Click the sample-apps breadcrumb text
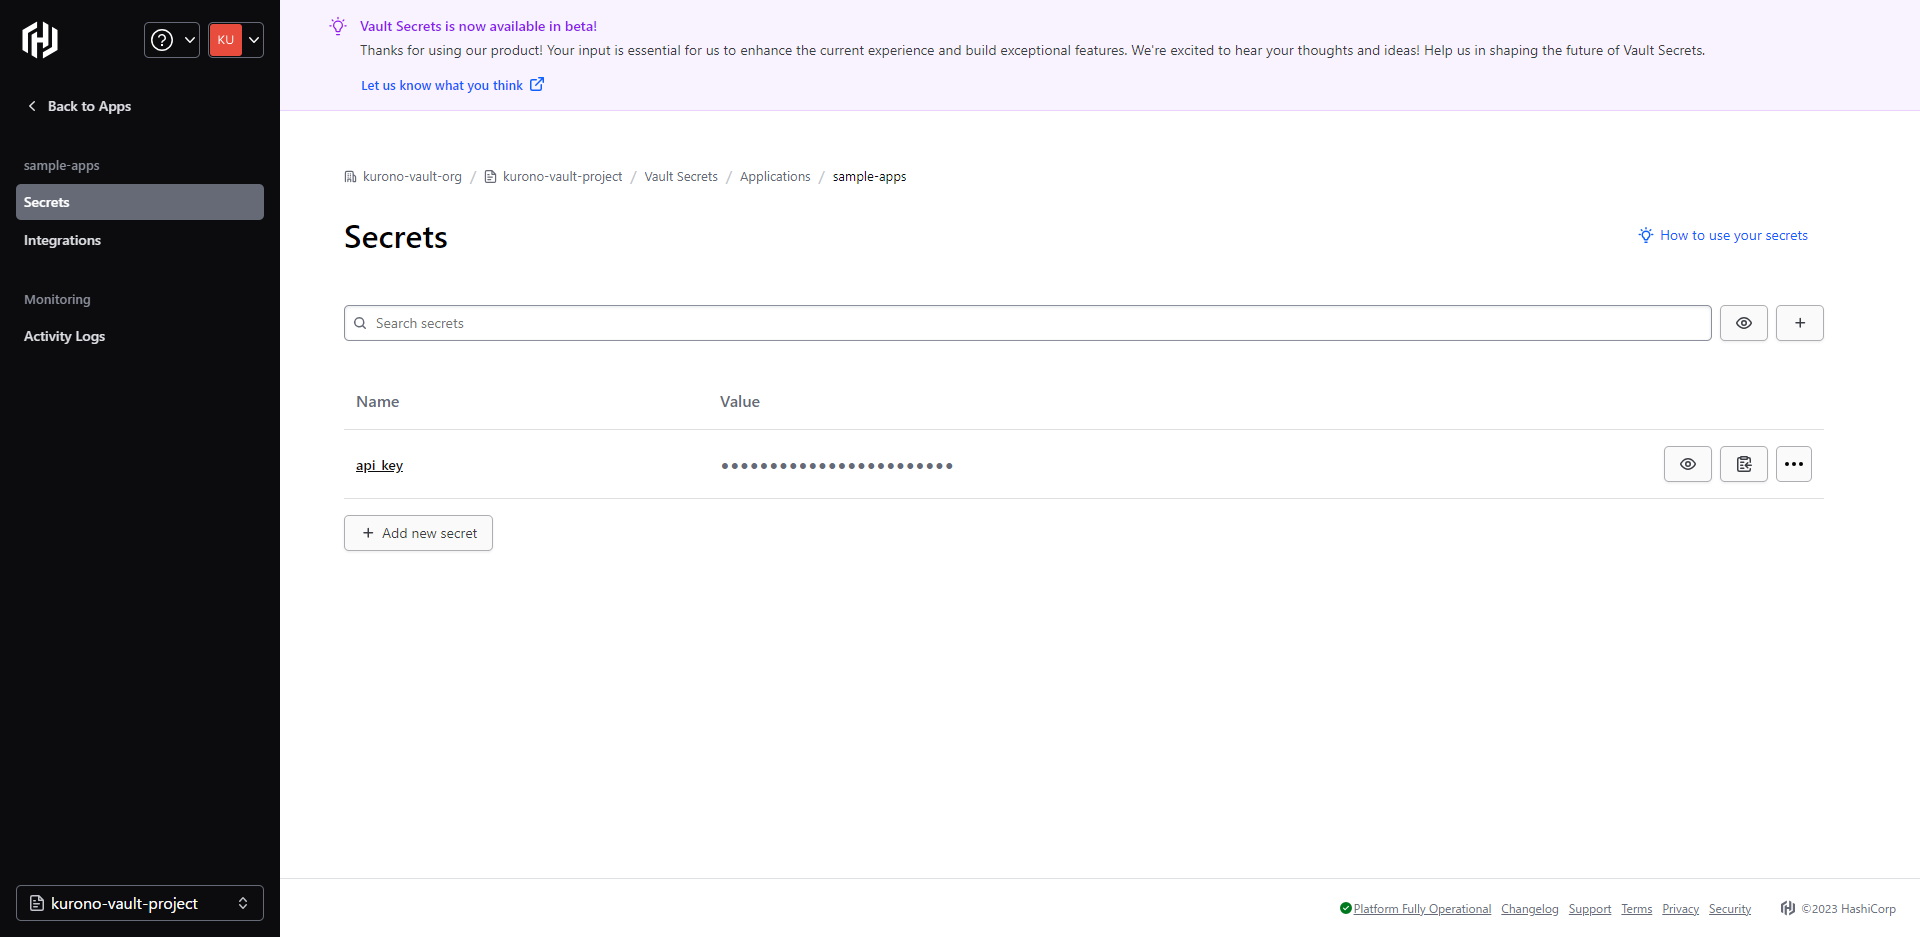Screen dimensions: 1920x937 pos(869,176)
